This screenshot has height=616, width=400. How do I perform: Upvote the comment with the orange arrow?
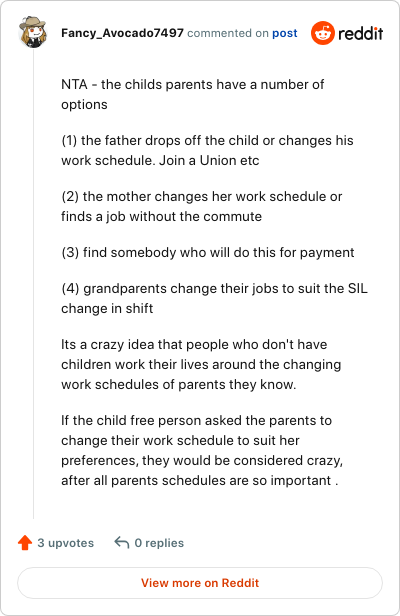(25, 543)
